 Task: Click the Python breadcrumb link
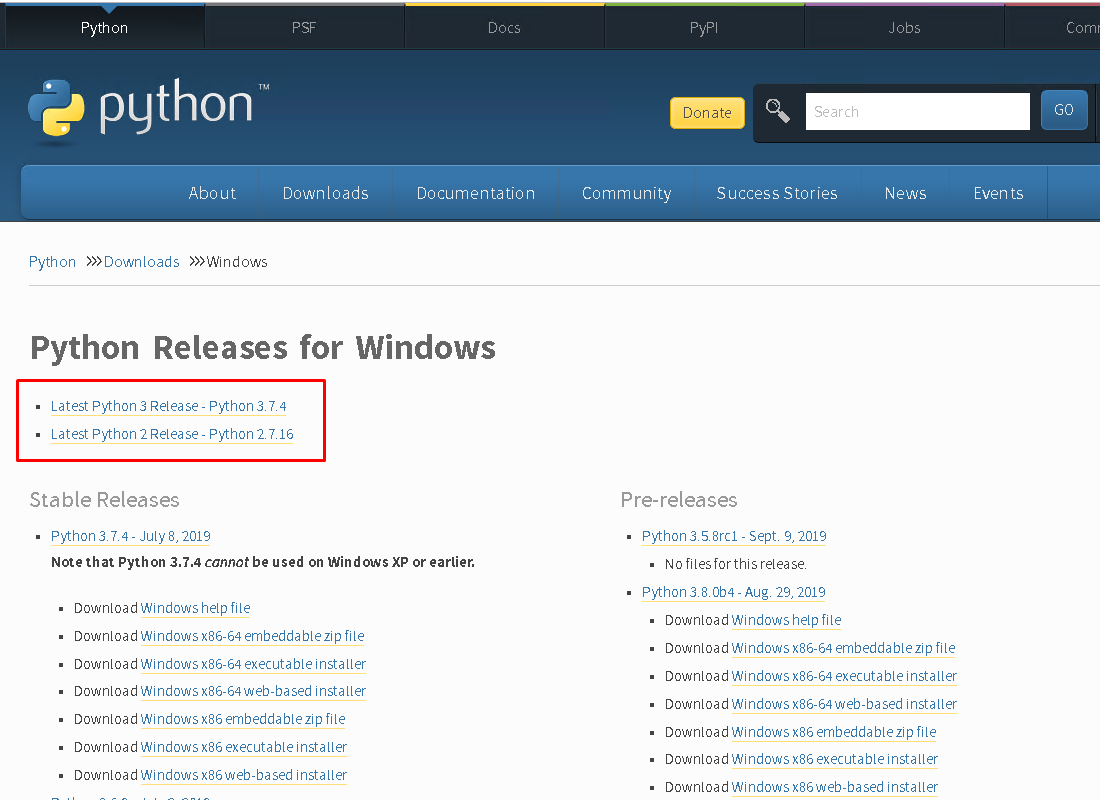coord(53,262)
